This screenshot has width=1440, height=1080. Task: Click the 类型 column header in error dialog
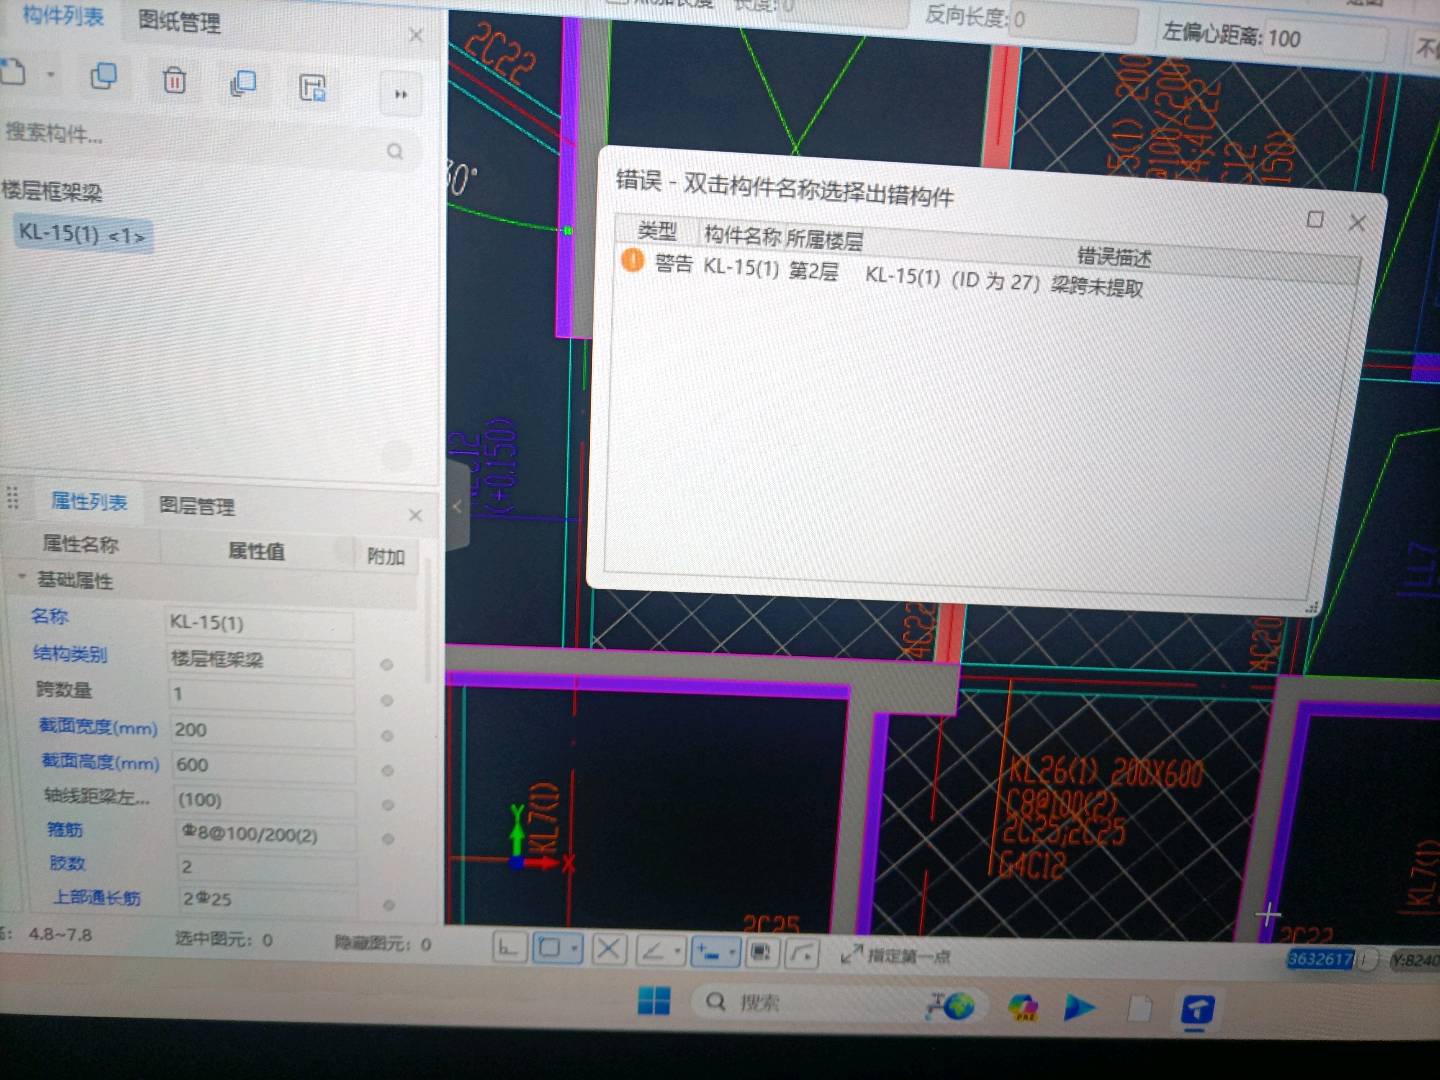[x=657, y=231]
